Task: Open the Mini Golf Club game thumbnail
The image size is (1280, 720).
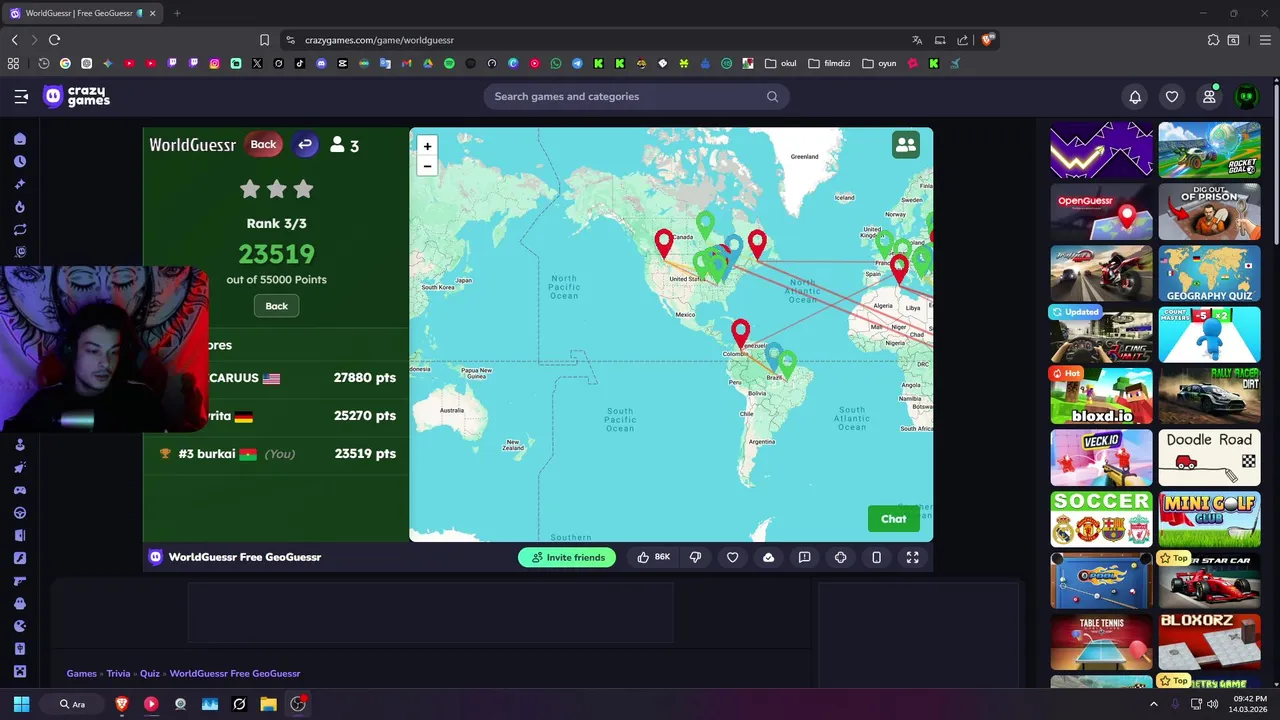Action: 1209,518
